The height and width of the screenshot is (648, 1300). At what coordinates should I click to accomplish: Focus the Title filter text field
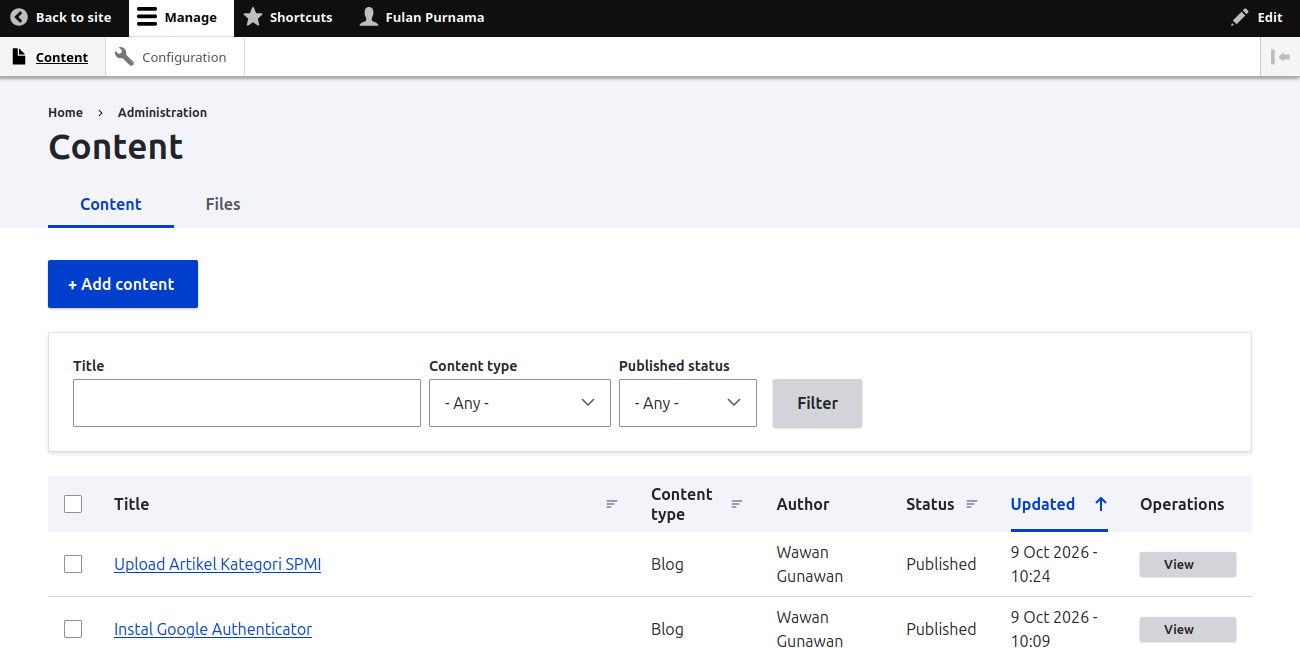click(x=247, y=403)
